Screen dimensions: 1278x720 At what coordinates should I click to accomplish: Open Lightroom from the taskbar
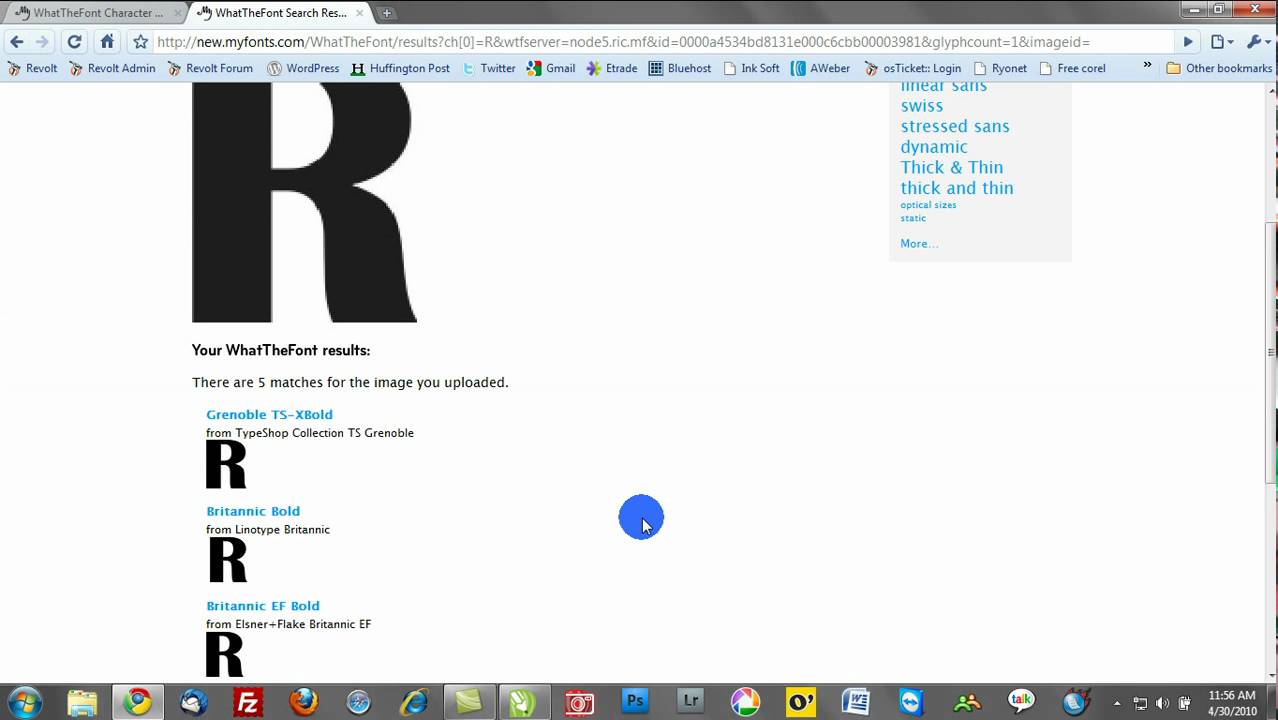[690, 702]
